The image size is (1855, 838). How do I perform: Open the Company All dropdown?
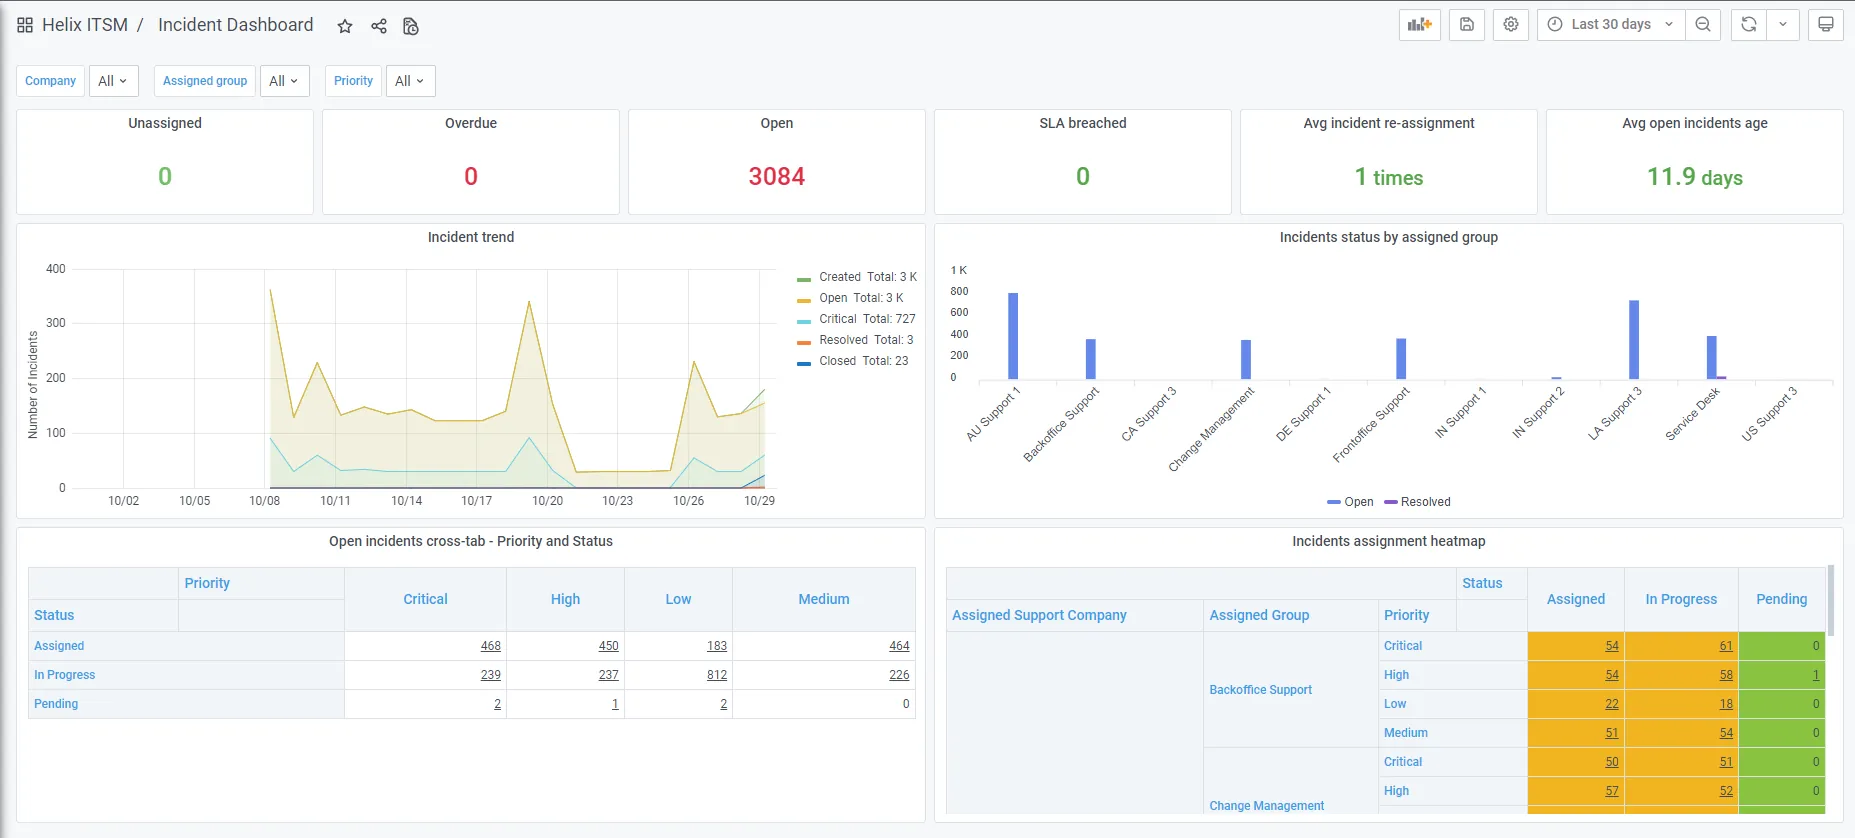(x=113, y=81)
